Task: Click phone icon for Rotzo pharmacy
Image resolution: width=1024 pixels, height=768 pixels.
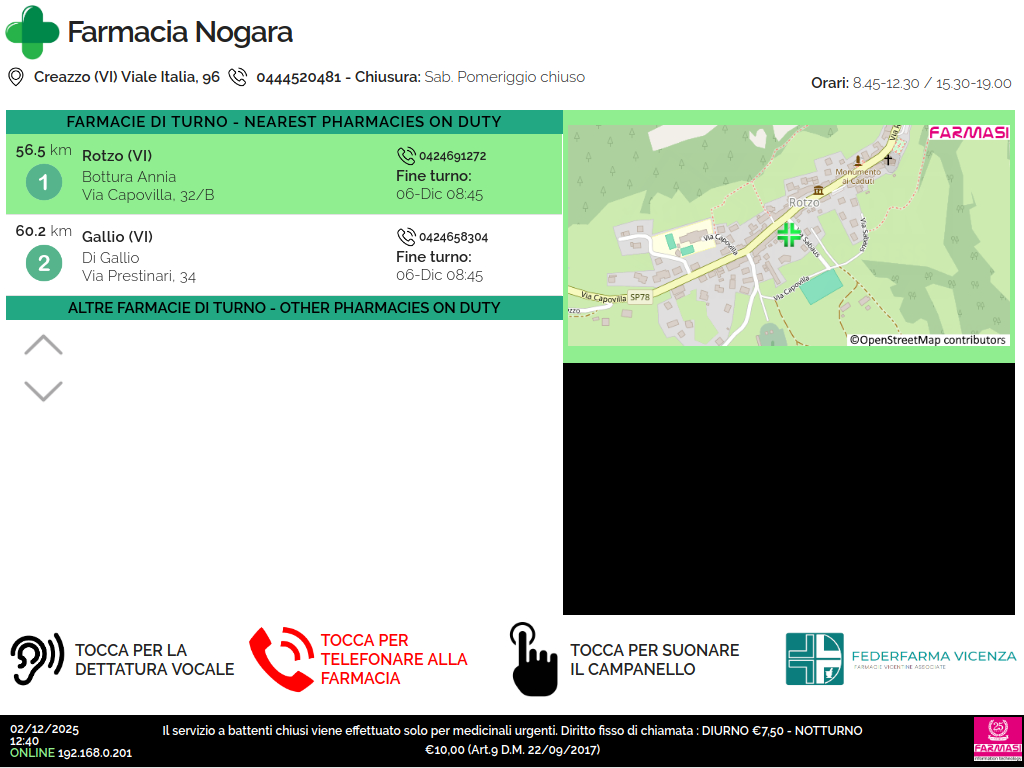Action: [406, 156]
